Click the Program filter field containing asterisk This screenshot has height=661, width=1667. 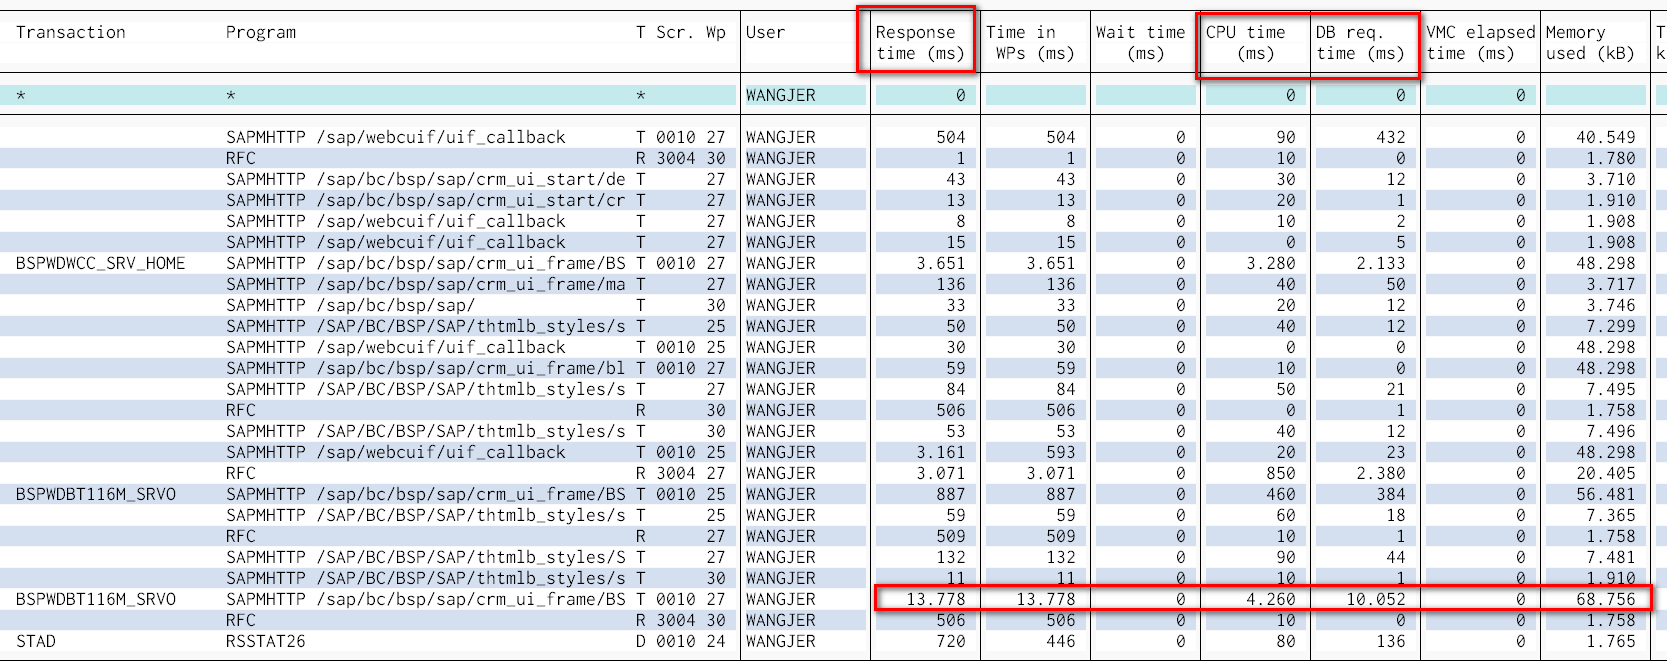click(425, 96)
